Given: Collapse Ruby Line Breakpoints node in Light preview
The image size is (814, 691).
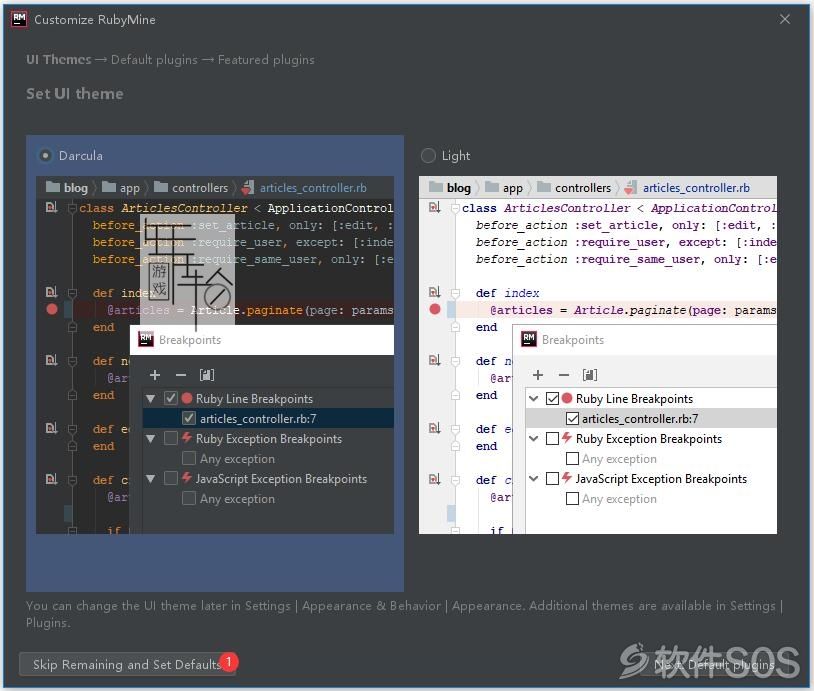Looking at the screenshot, I should (x=534, y=399).
